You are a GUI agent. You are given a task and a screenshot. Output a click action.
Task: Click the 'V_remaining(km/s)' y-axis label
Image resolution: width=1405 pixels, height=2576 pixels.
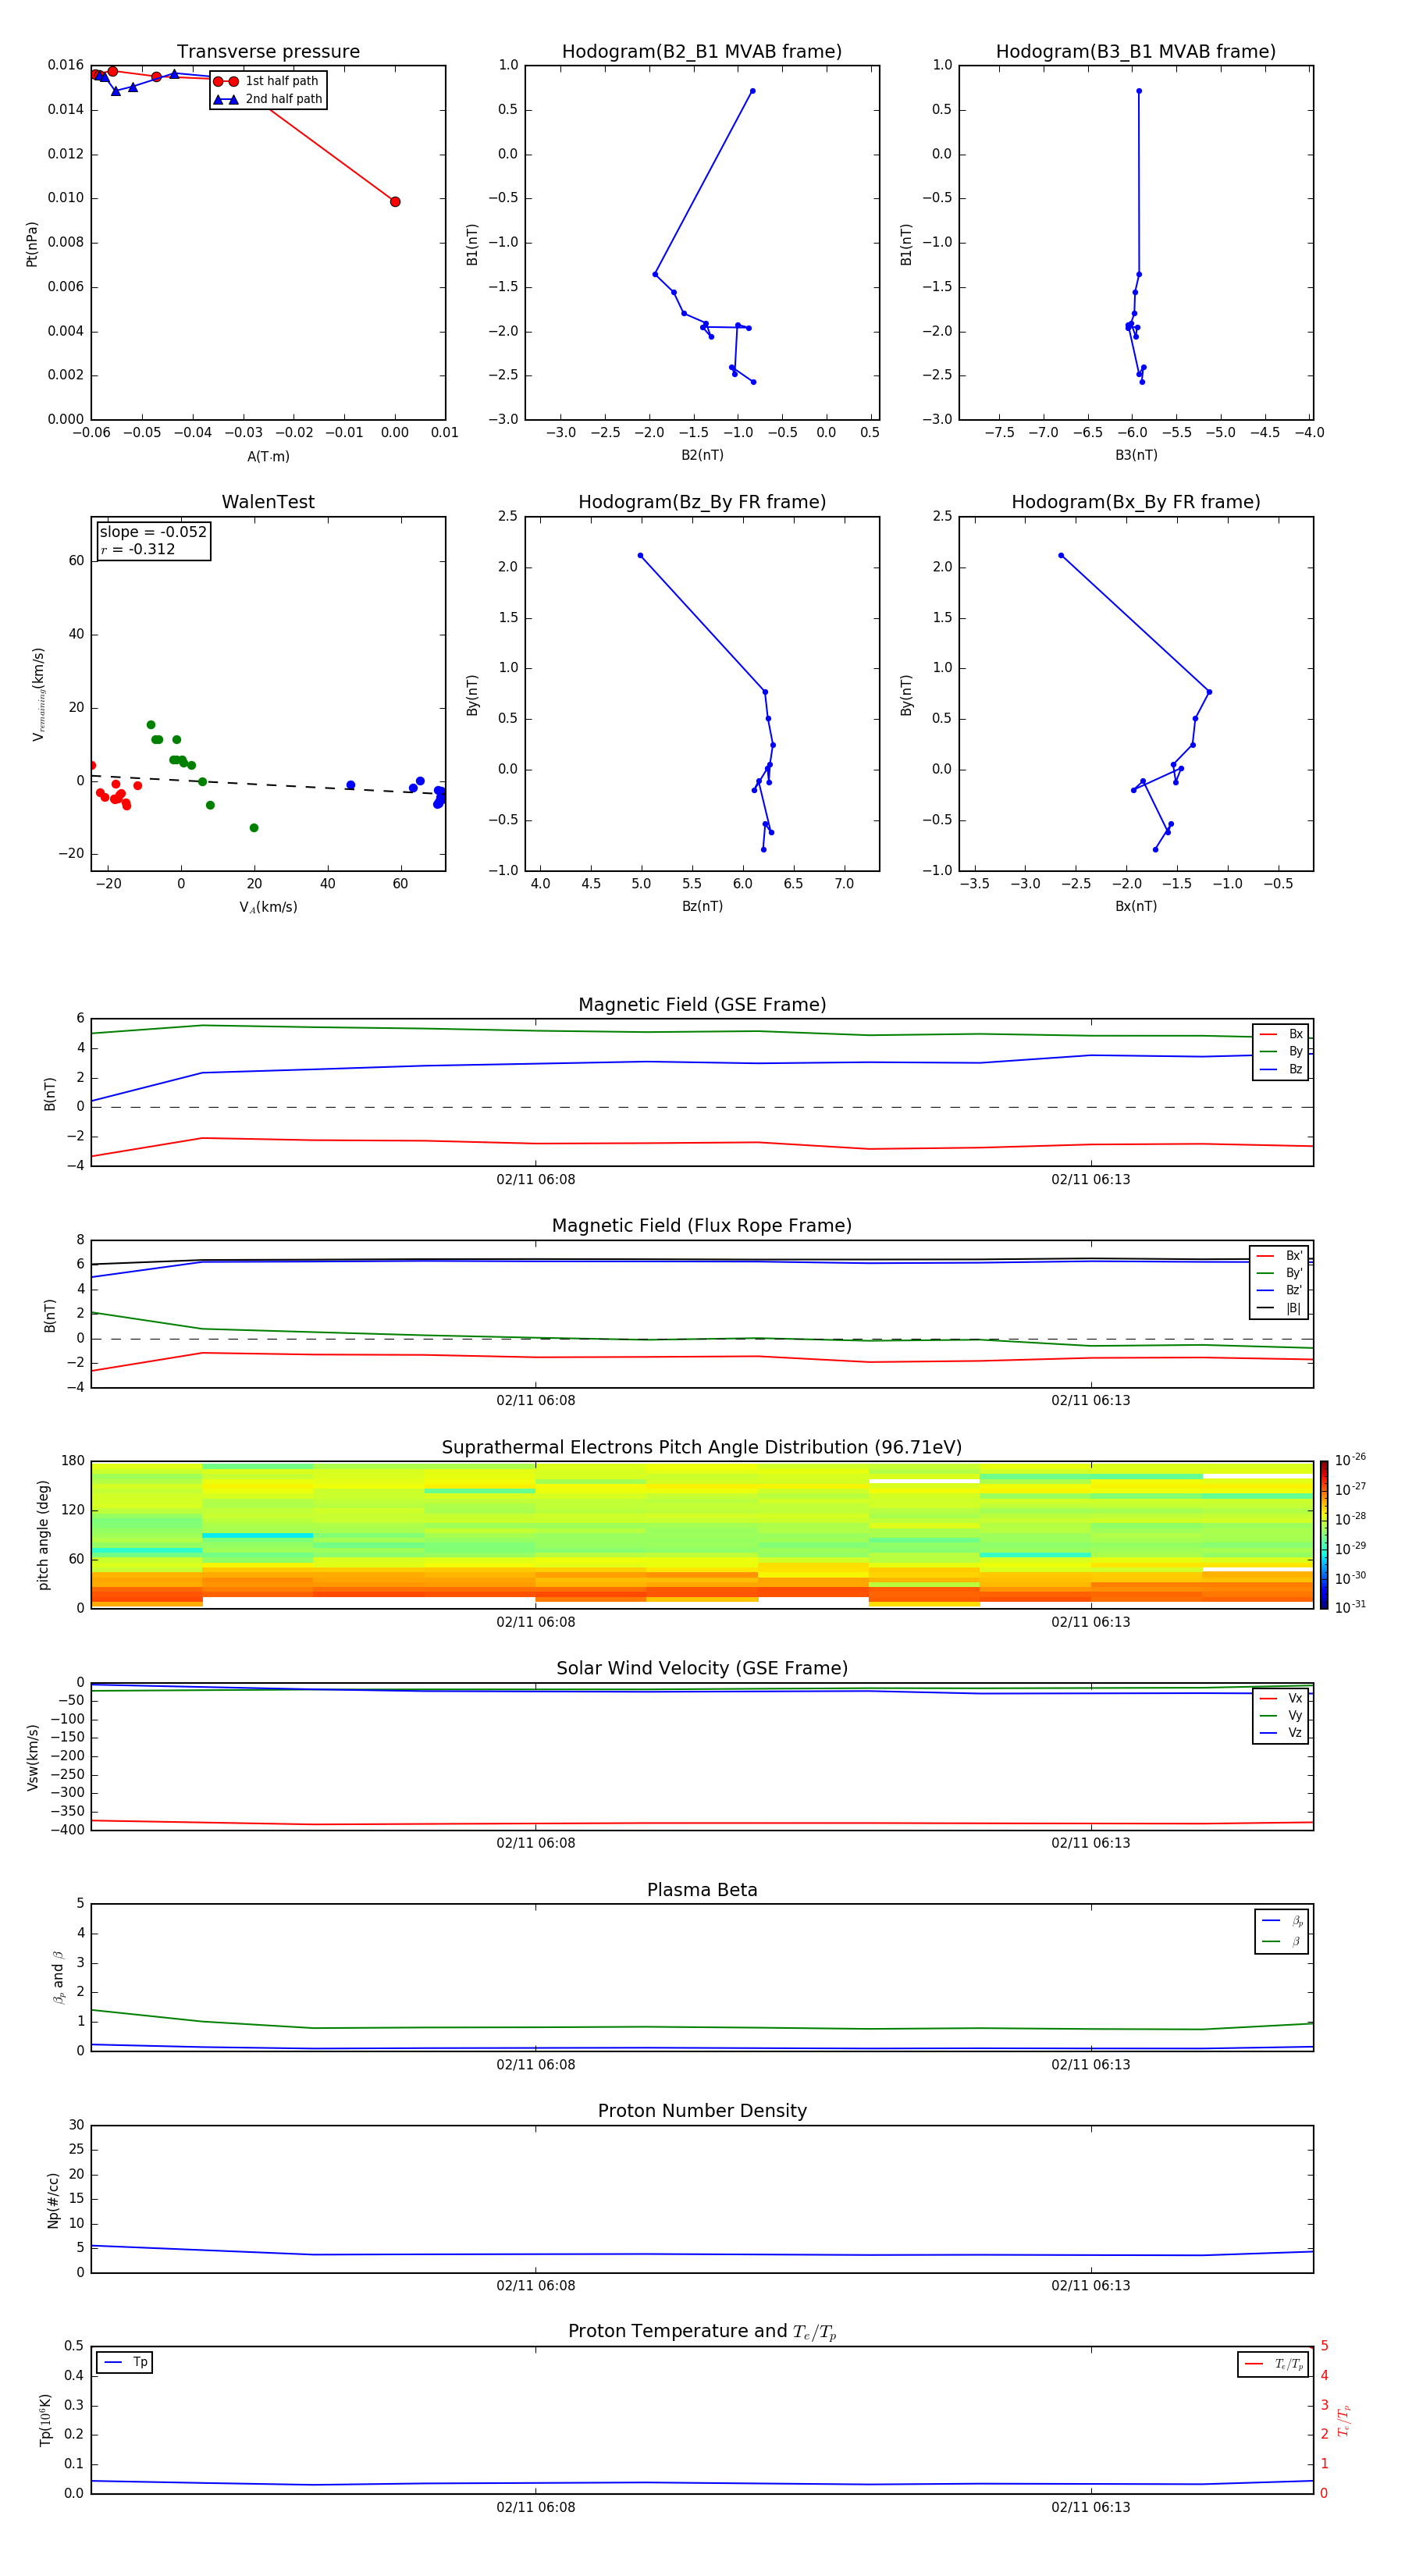pyautogui.click(x=39, y=694)
